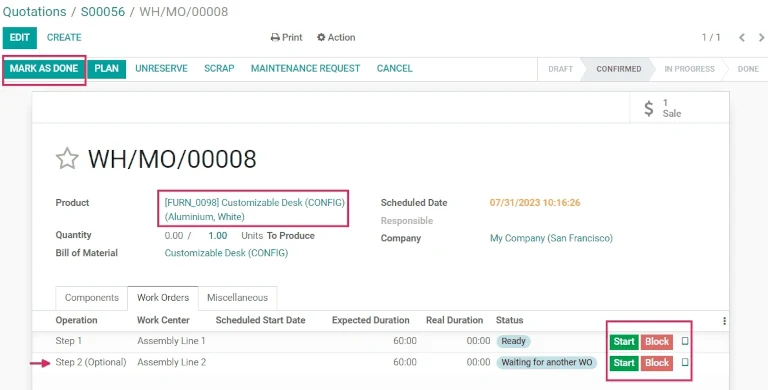Mark WH/MO/00008 as a favorite with the star icon
The image size is (768, 390).
67,159
